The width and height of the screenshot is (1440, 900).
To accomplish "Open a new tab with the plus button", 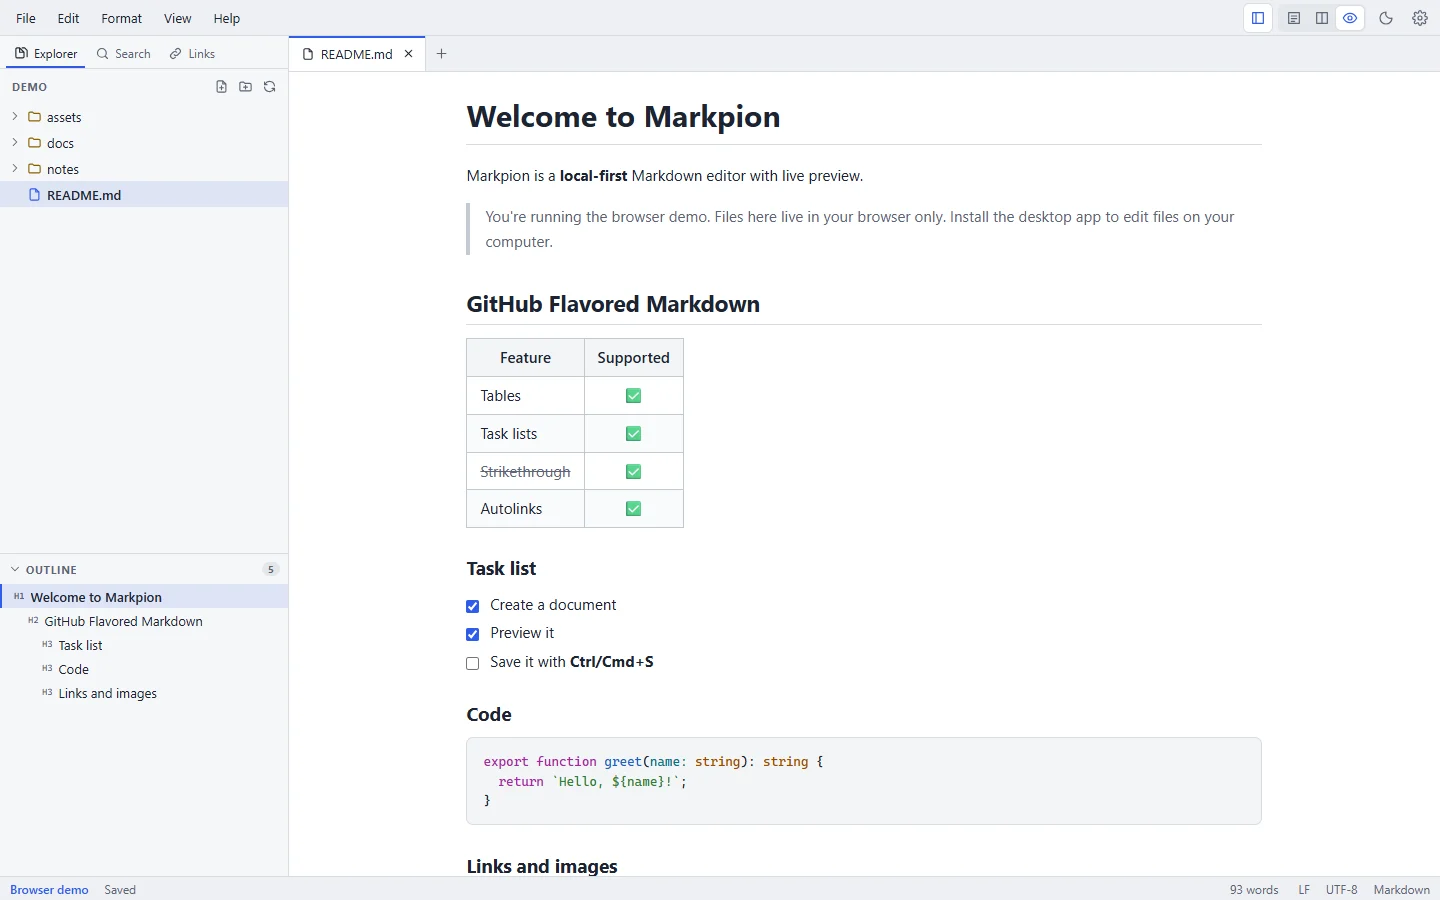I will (x=442, y=54).
